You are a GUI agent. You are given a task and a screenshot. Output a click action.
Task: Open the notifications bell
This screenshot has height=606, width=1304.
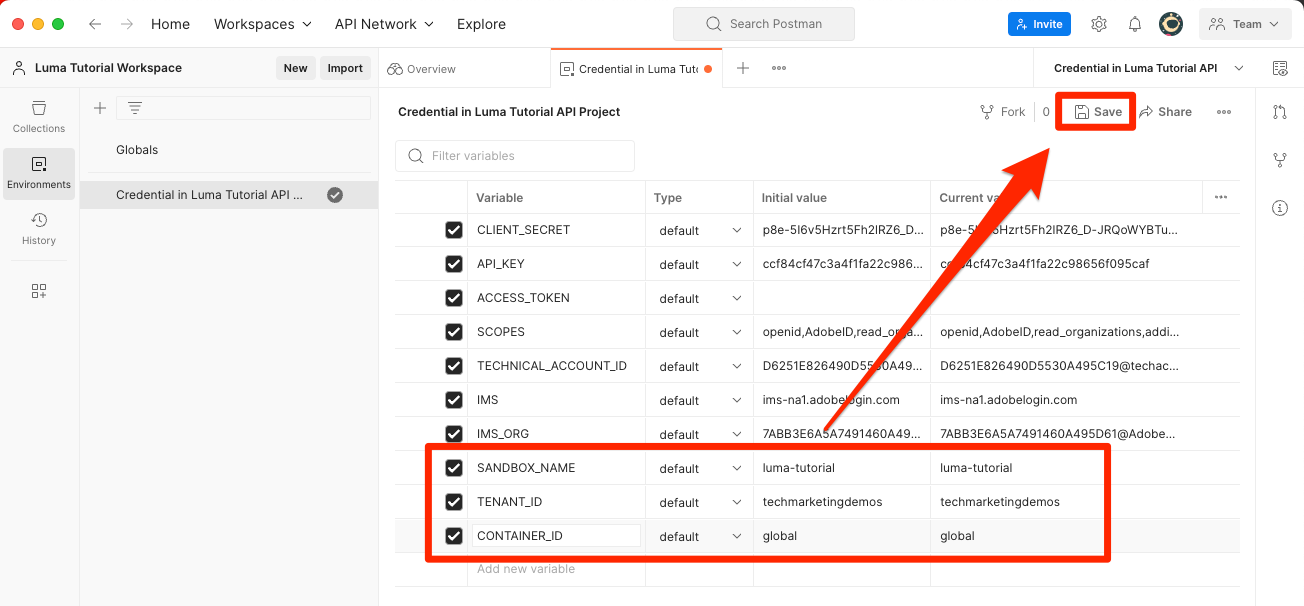tap(1135, 24)
